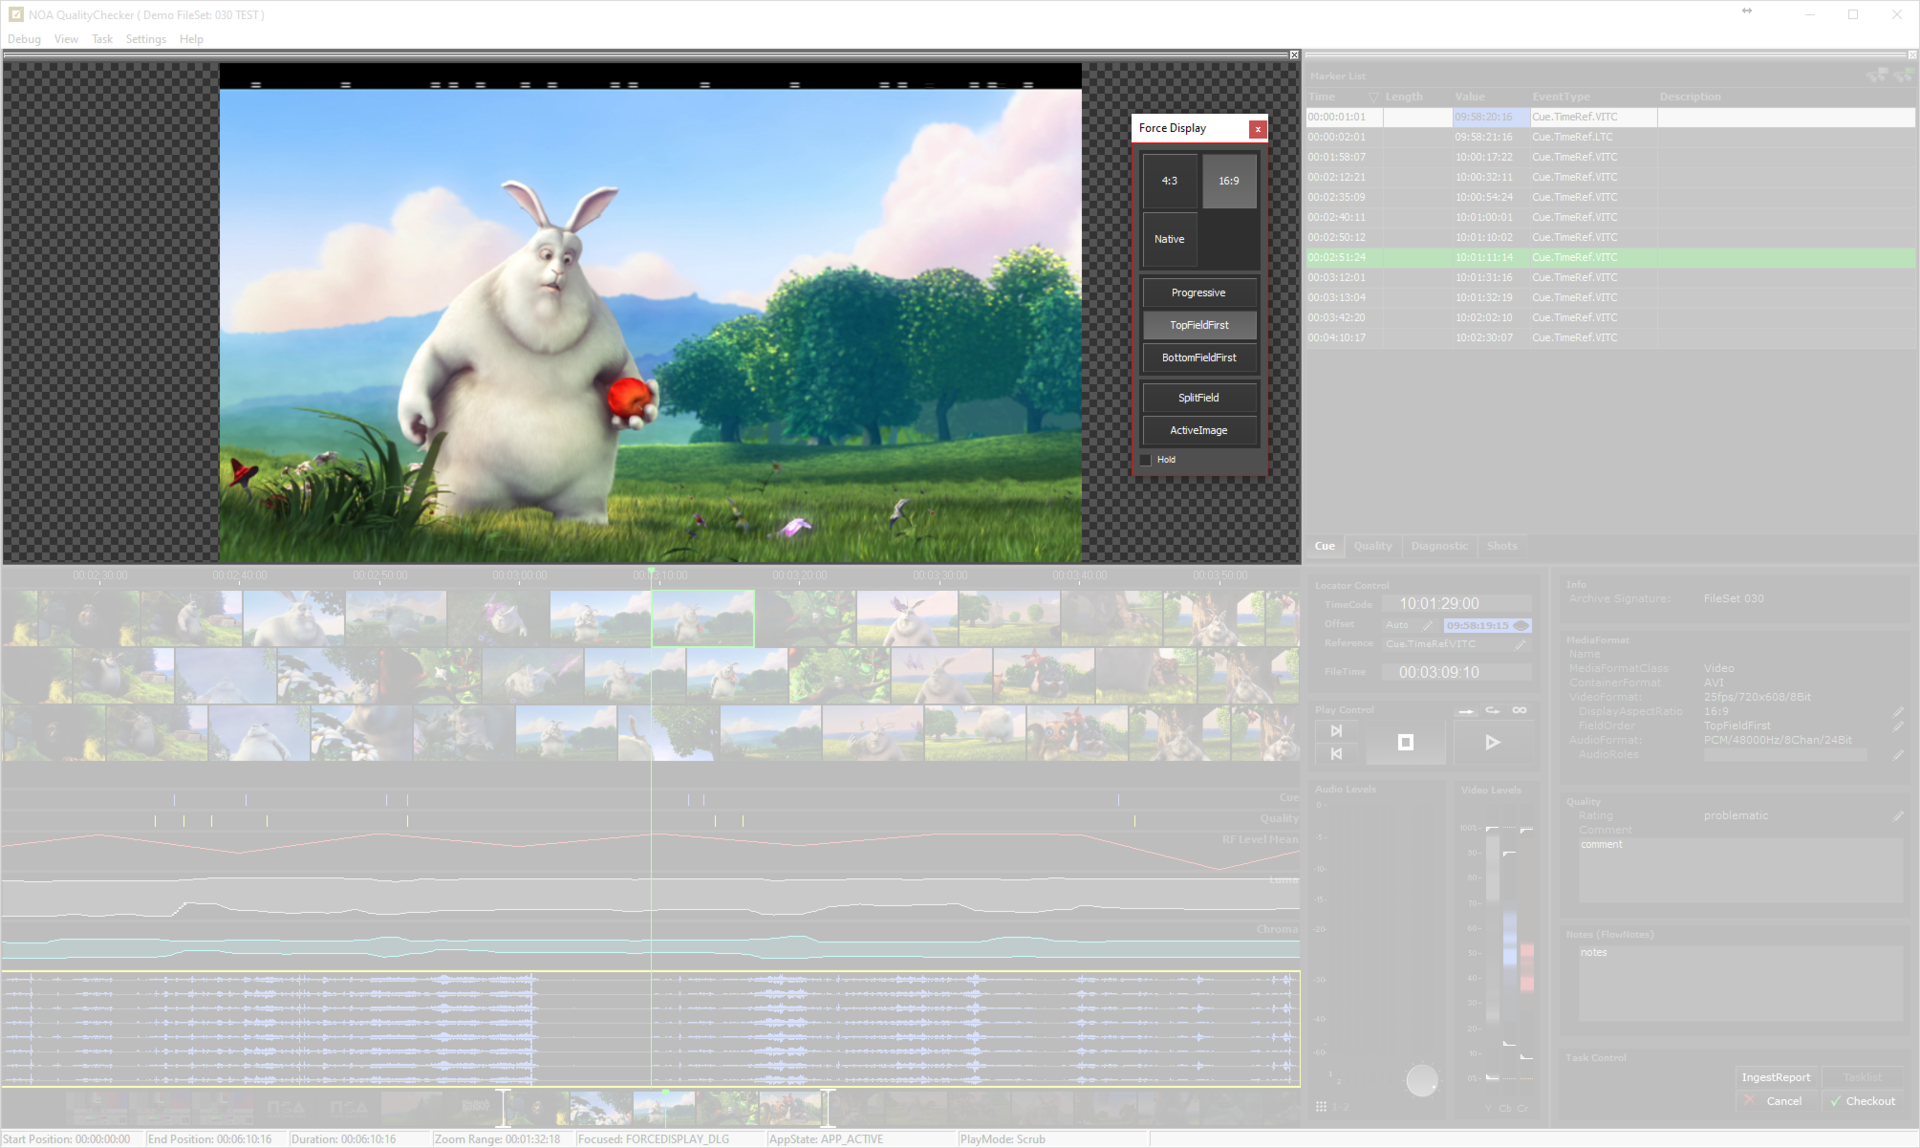Enable the Hold checkbox
Screen dimensions: 1920x1148
pos(1146,460)
